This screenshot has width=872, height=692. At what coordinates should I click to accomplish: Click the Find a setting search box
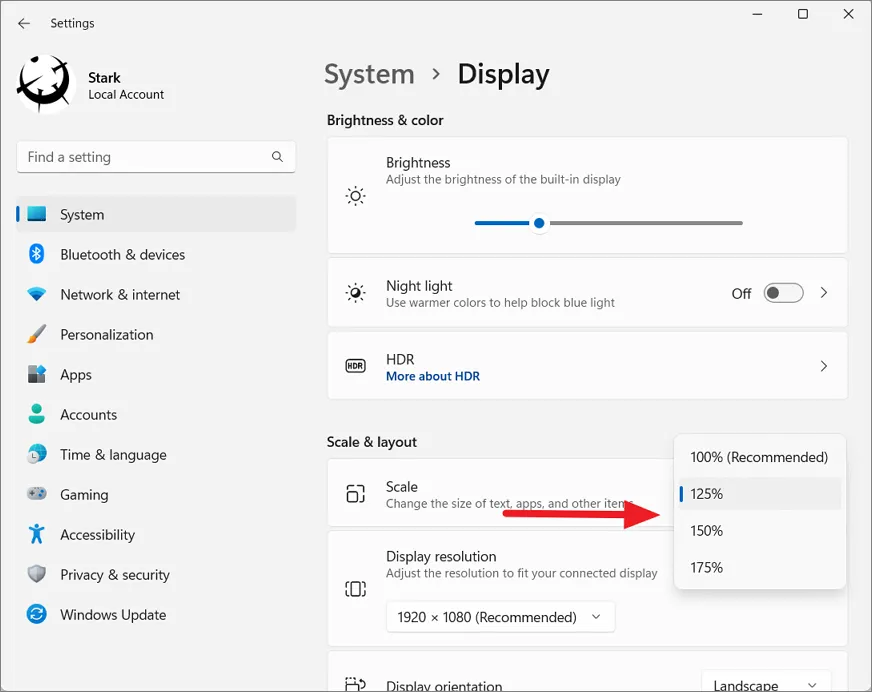[145, 157]
